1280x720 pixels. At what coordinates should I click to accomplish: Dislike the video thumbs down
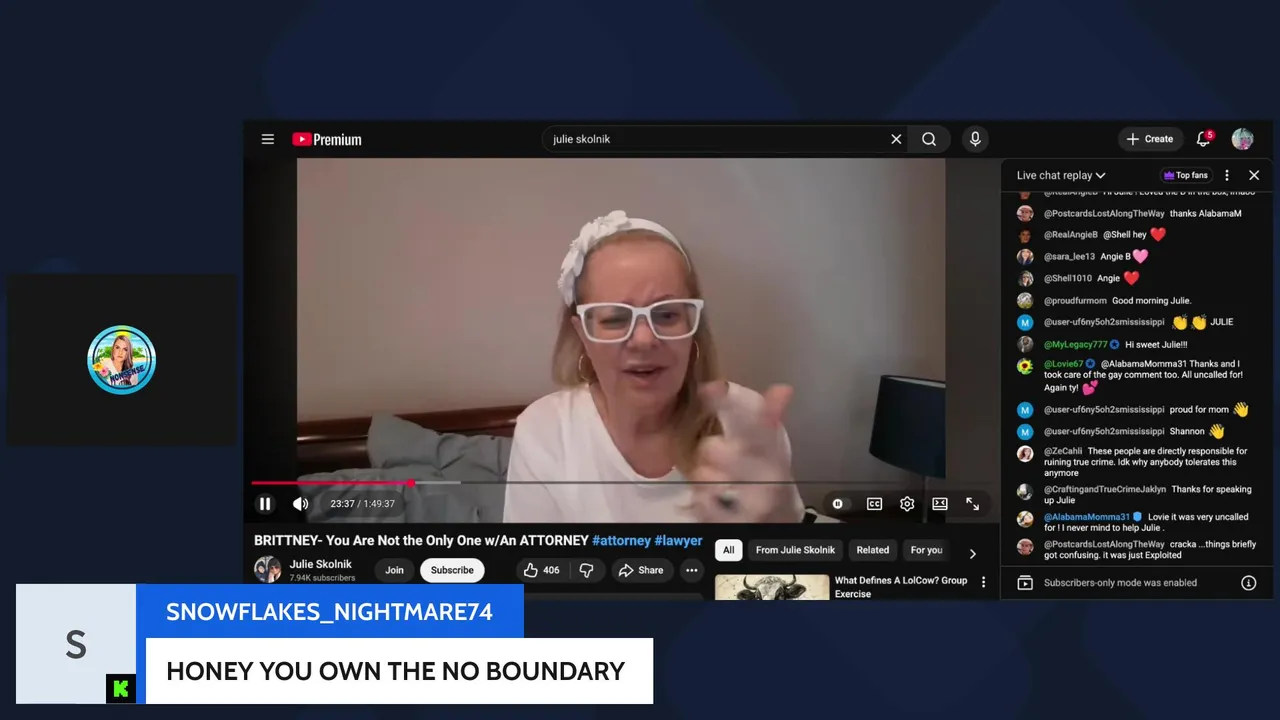coord(587,570)
